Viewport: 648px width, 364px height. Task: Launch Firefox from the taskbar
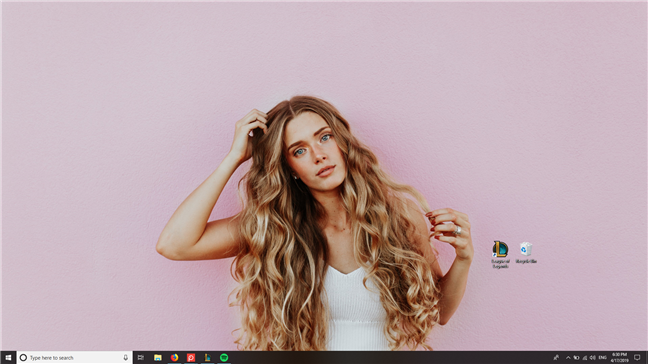click(174, 357)
